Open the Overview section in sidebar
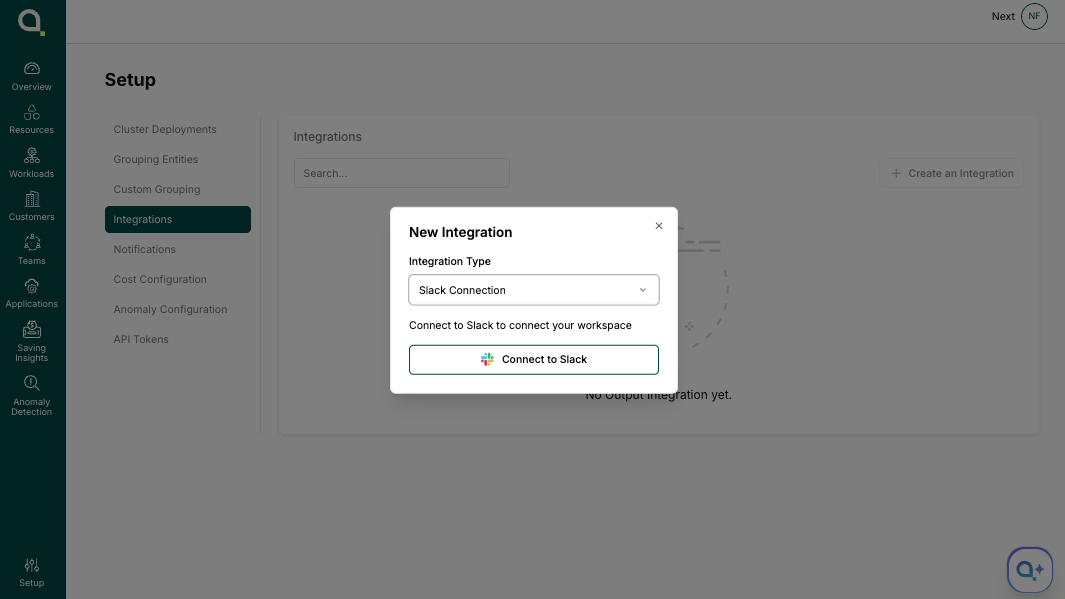Screen dimensions: 1065x599 31,77
